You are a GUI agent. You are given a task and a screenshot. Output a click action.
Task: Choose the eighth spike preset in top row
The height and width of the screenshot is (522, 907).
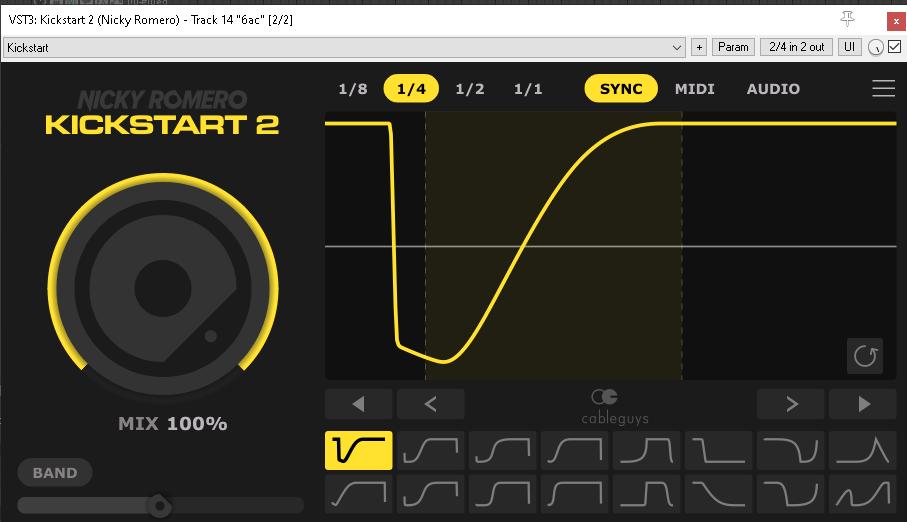(862, 450)
